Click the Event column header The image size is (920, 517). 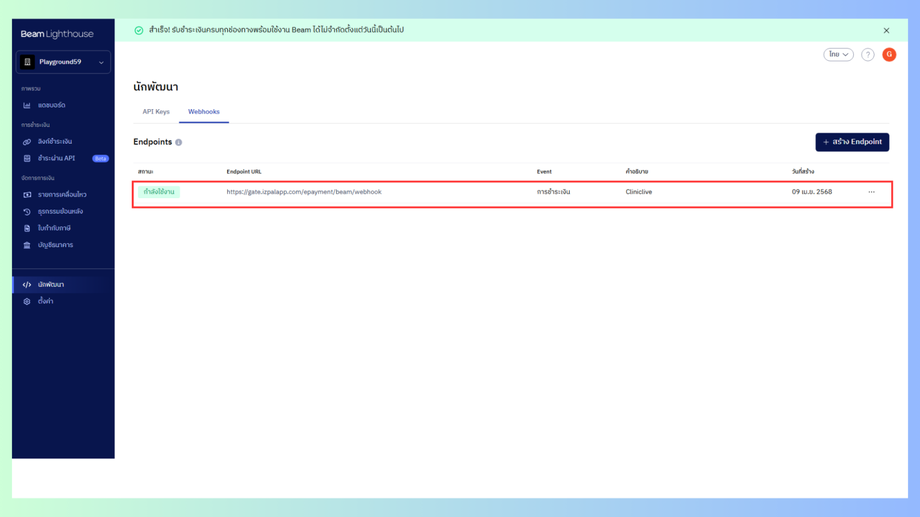[544, 172]
